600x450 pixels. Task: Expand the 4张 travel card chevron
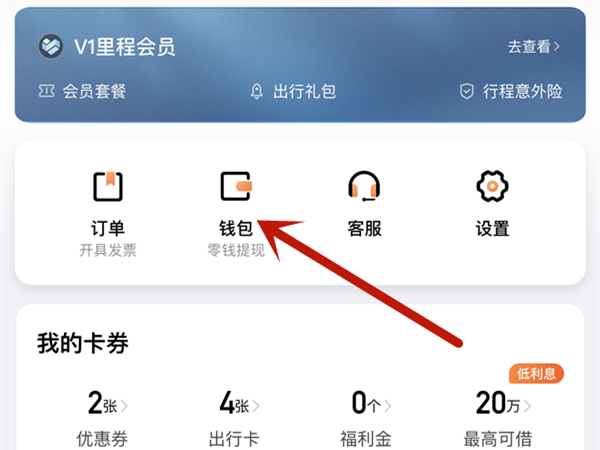coord(256,406)
